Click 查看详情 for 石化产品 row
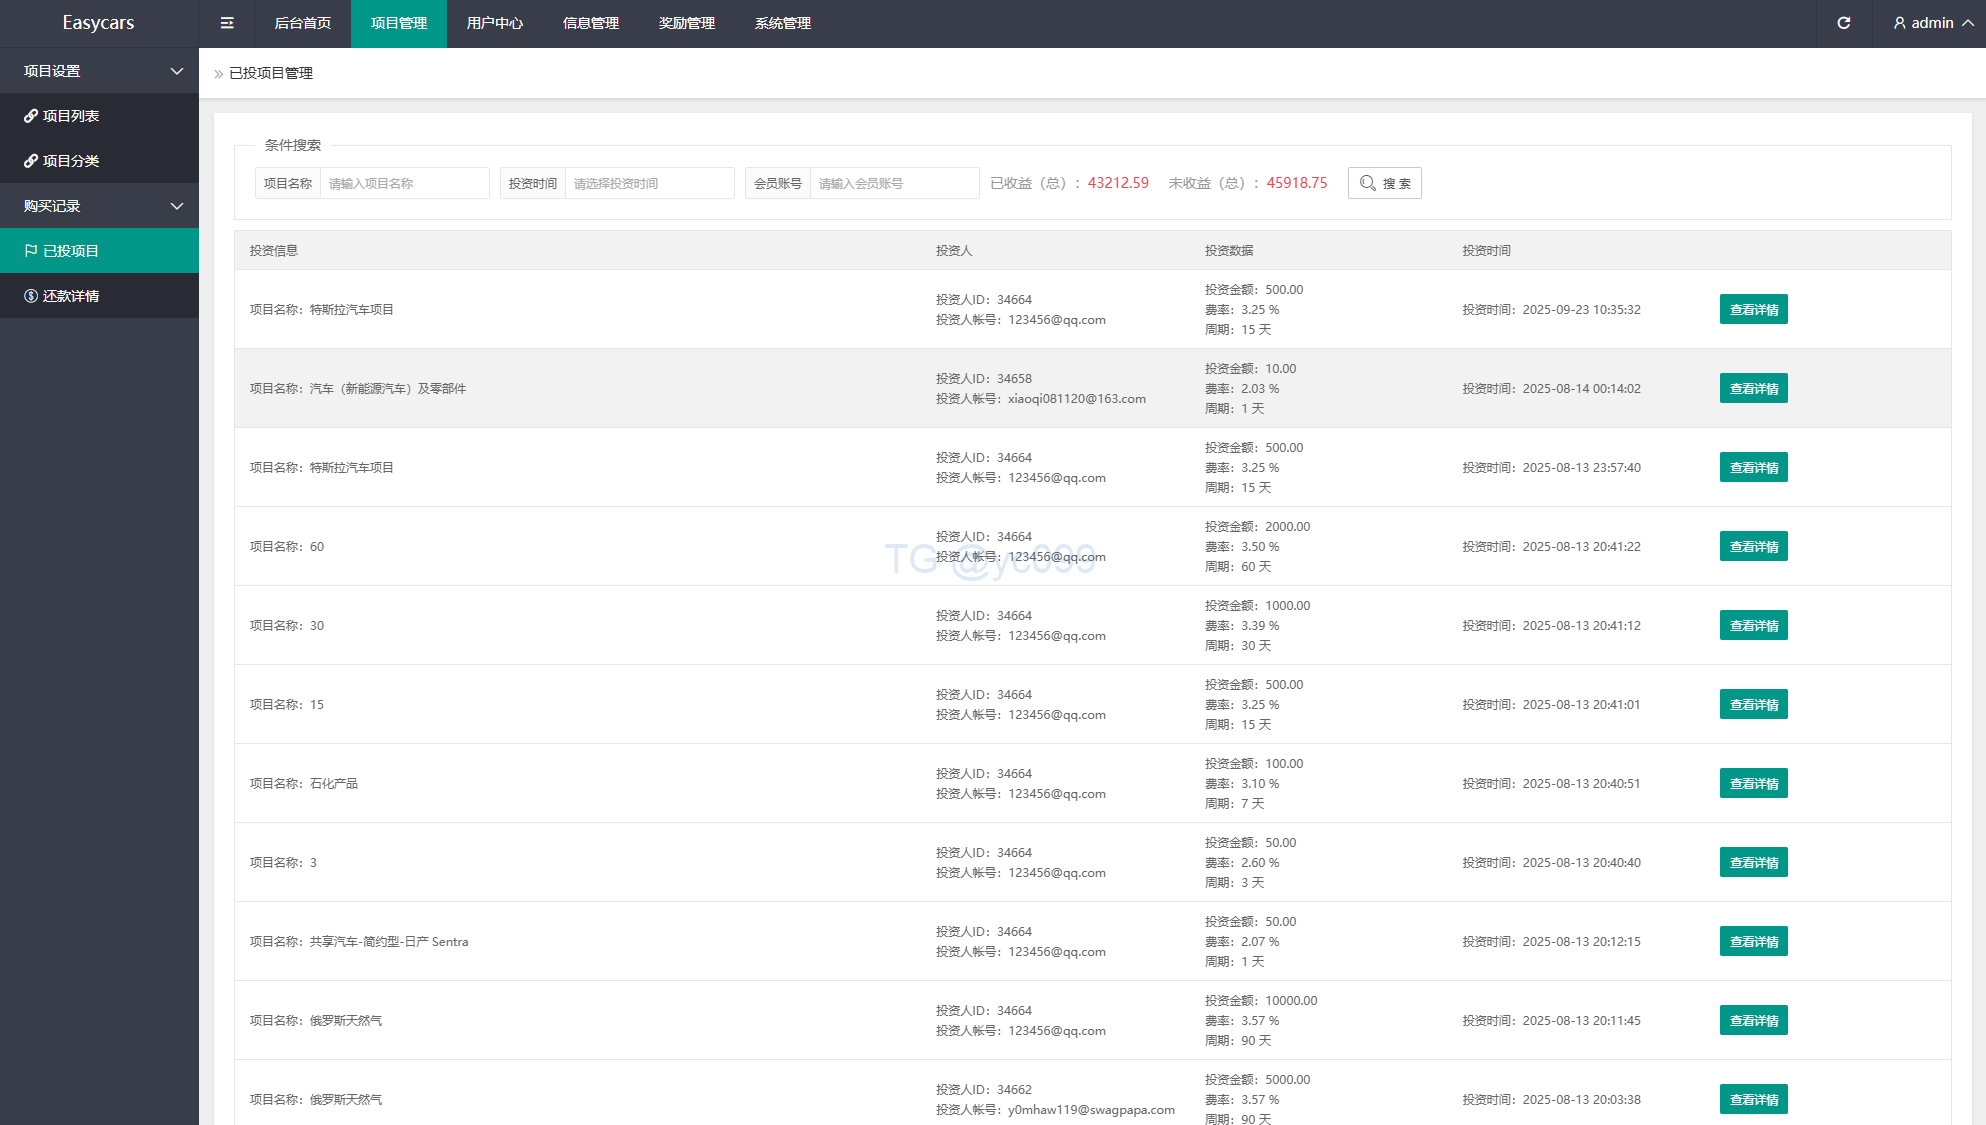The height and width of the screenshot is (1125, 1986). tap(1753, 784)
